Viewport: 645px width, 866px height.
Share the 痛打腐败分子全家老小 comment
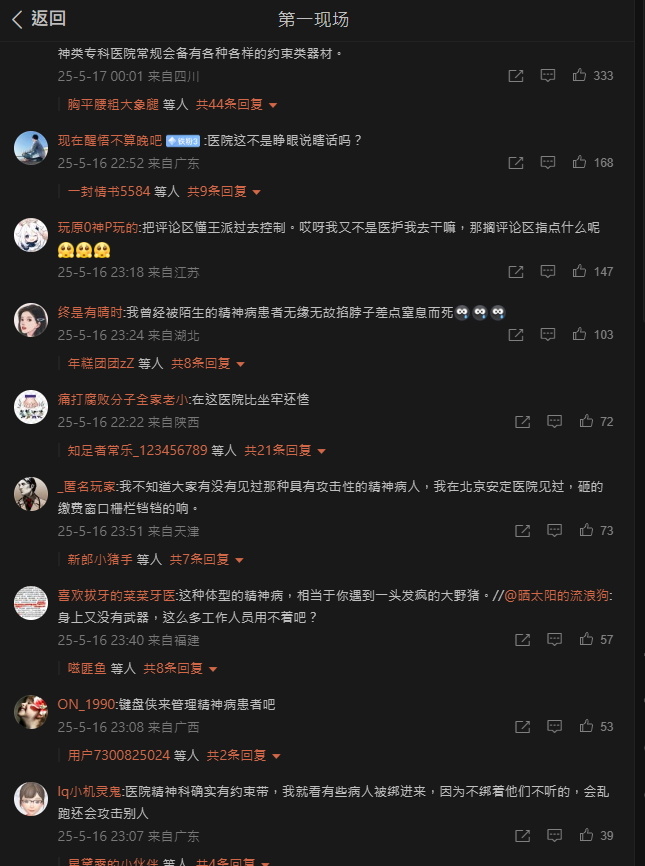pos(522,421)
